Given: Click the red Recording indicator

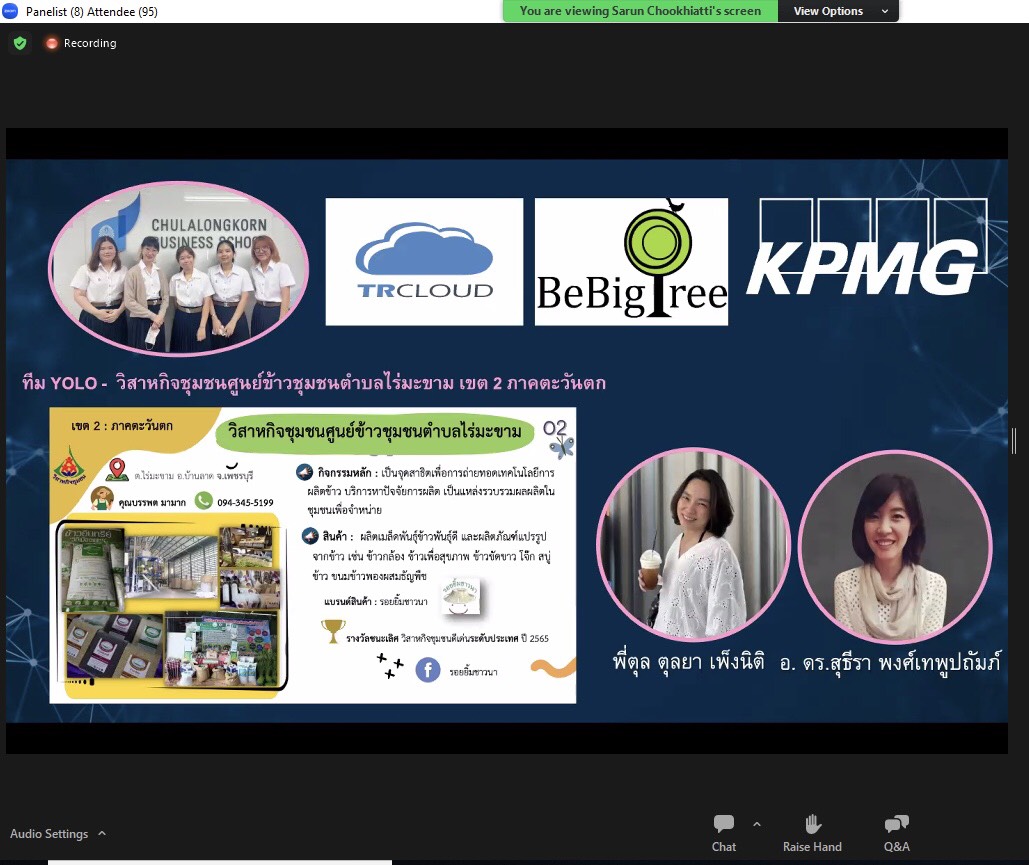Looking at the screenshot, I should pos(51,43).
